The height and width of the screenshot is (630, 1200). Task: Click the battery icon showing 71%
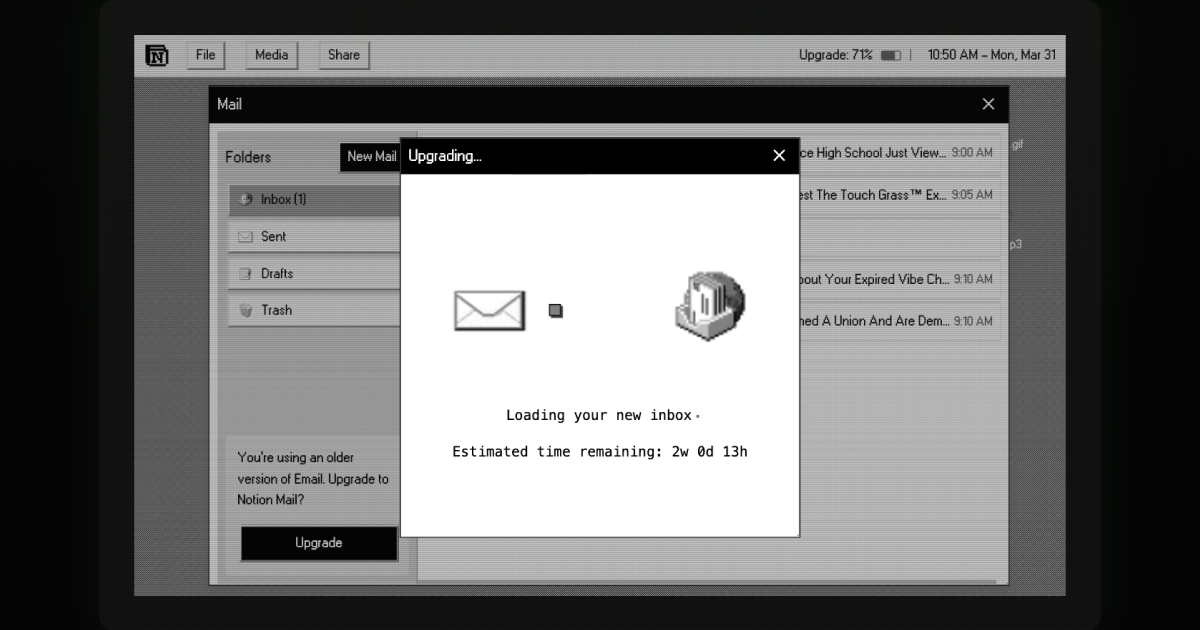(x=889, y=55)
